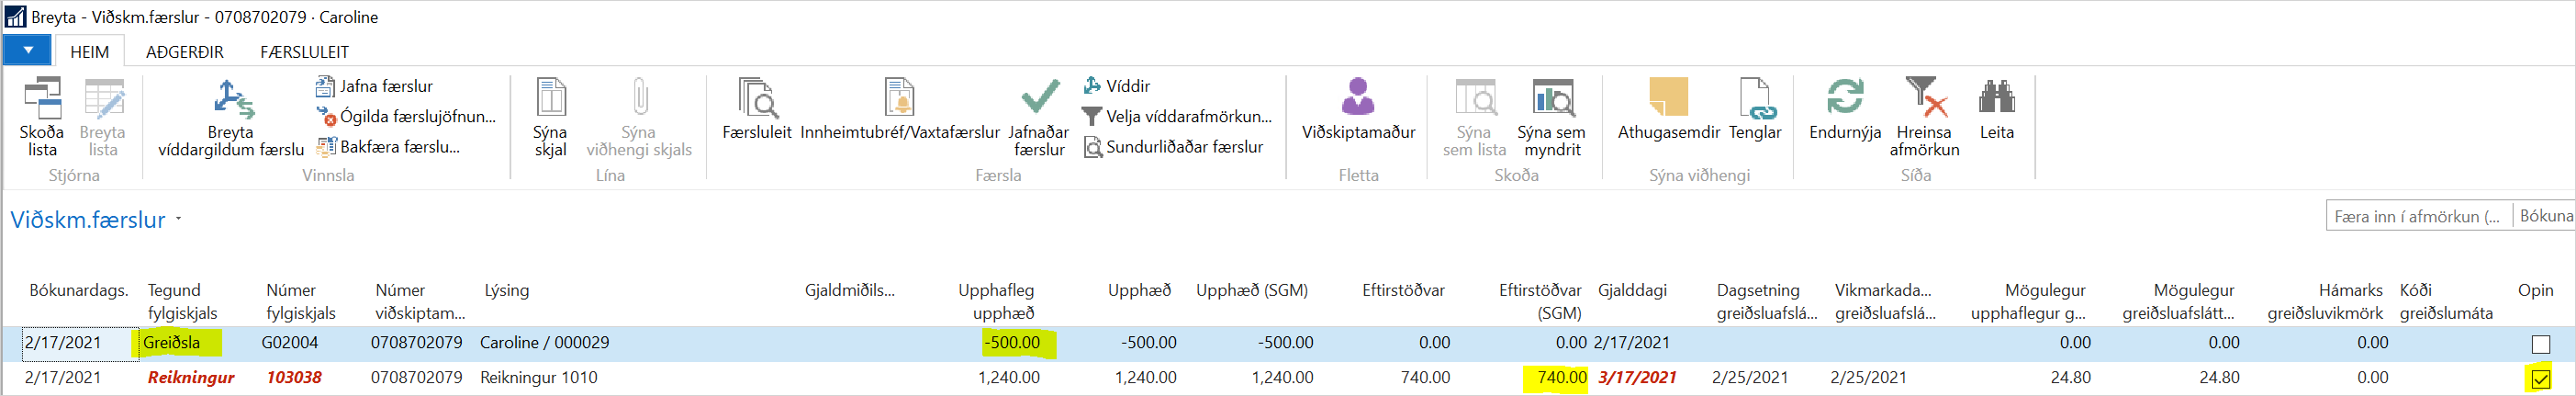Open Færsluleit search icon

(757, 100)
